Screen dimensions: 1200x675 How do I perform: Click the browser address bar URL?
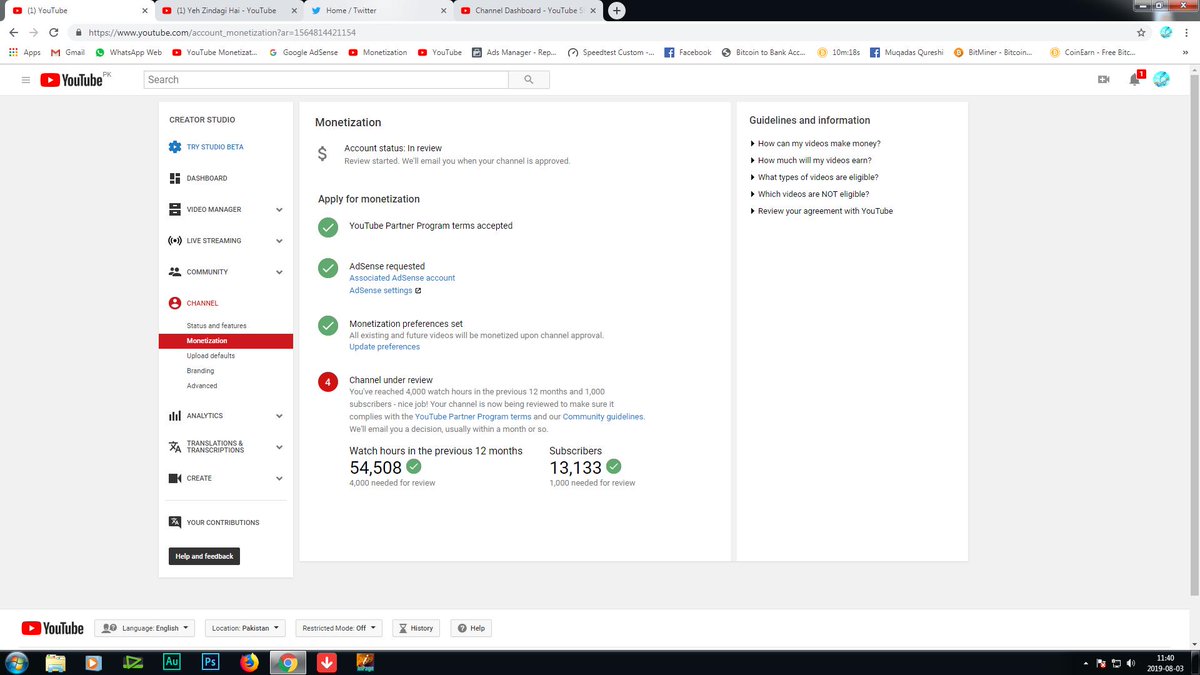coord(222,32)
